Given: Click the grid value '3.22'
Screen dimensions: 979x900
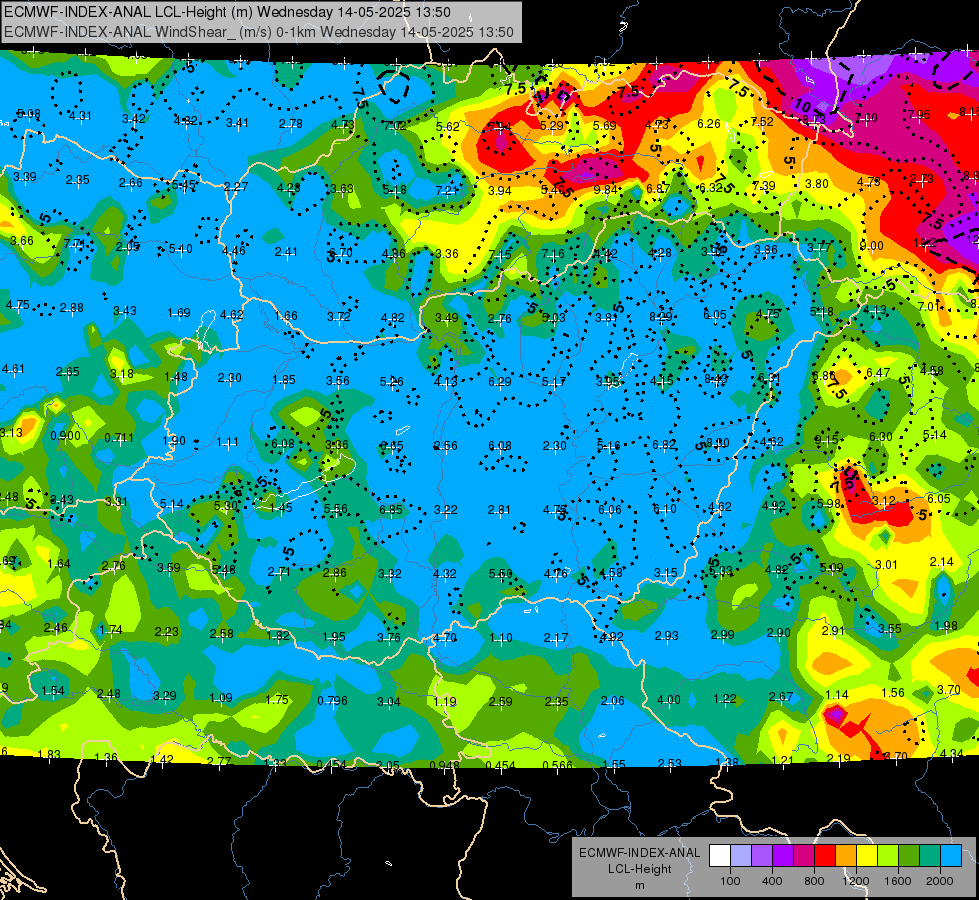Looking at the screenshot, I should 445,510.
